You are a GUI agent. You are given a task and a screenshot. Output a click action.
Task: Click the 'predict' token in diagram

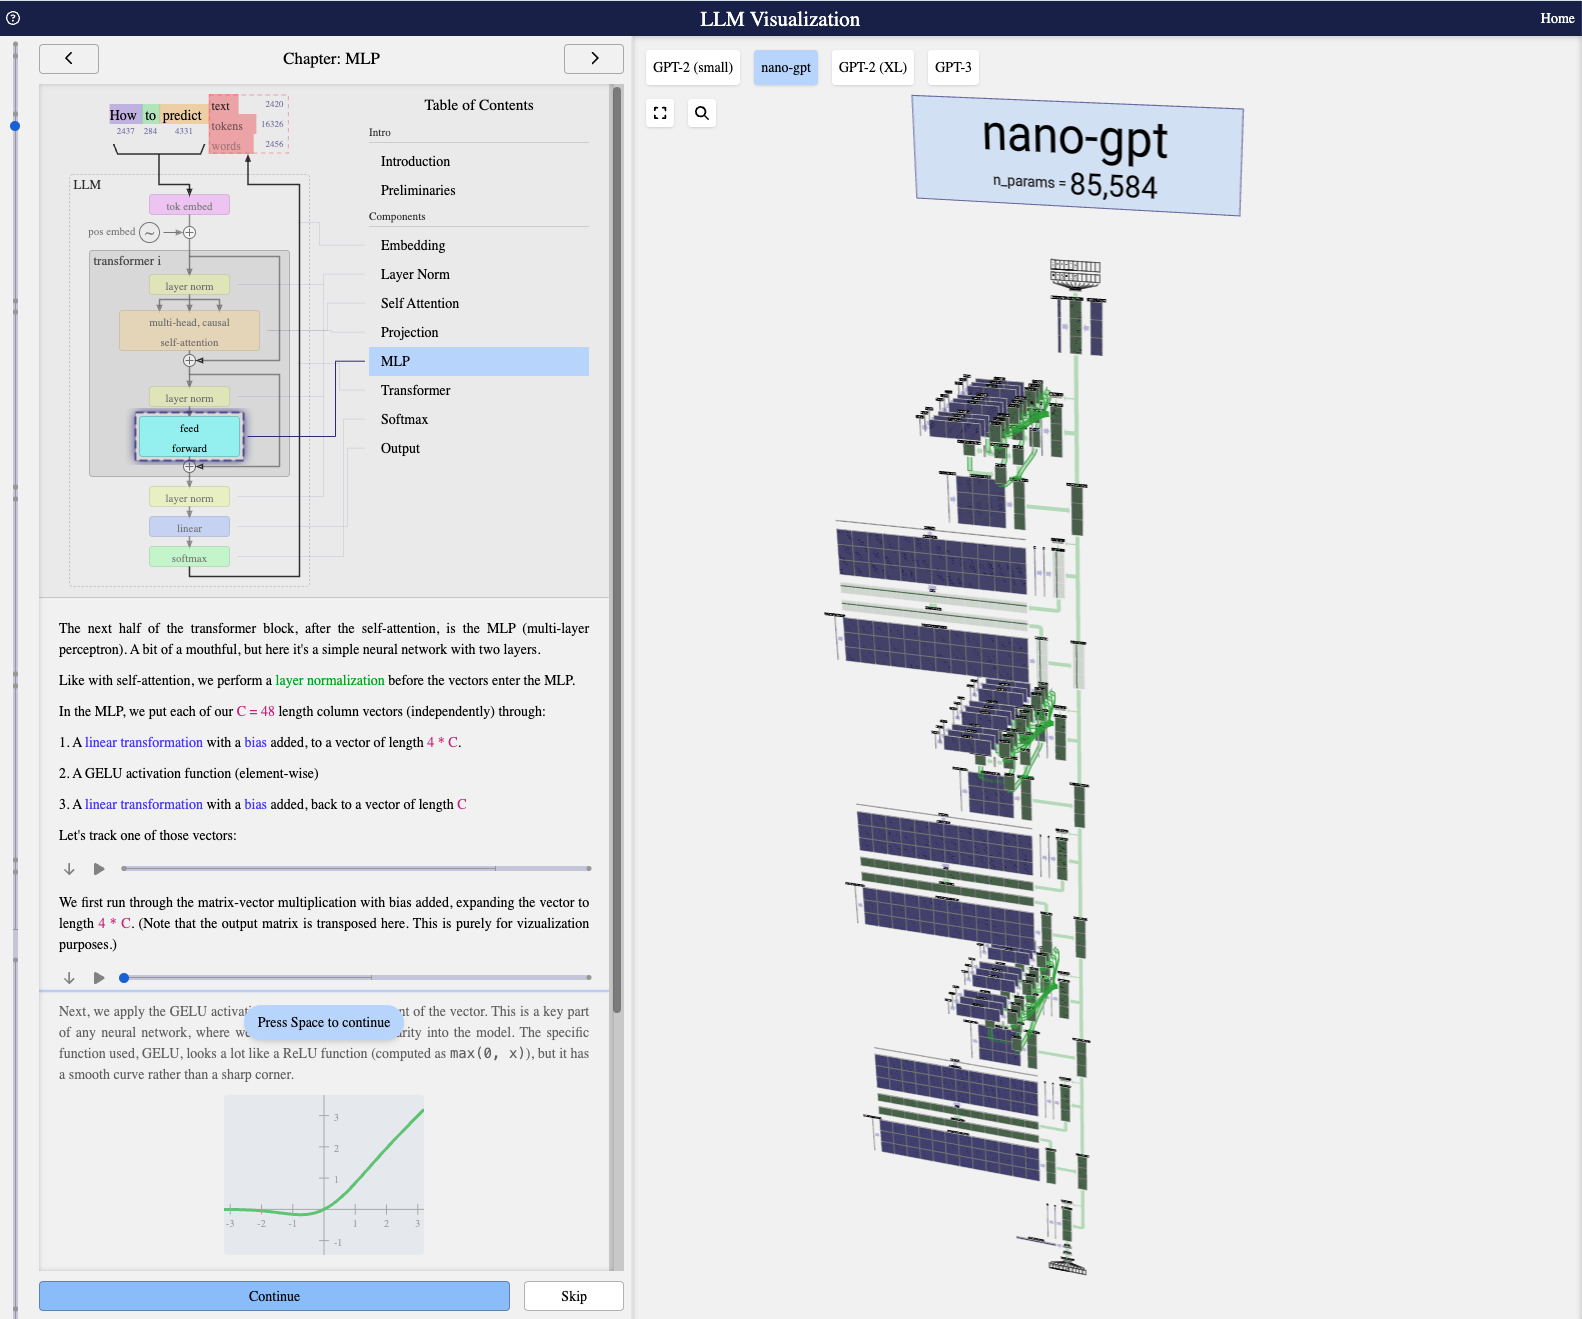click(182, 116)
